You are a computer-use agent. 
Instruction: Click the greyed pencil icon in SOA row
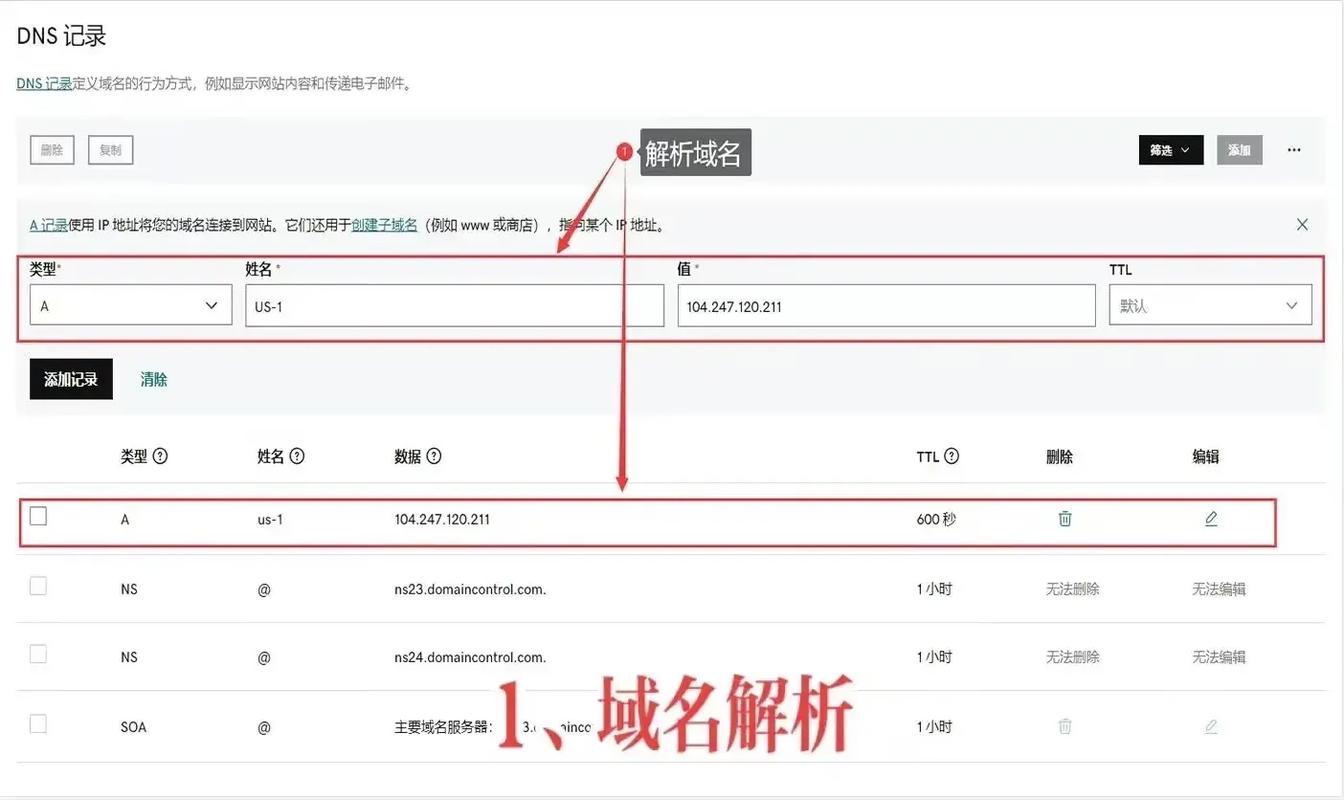point(1211,726)
